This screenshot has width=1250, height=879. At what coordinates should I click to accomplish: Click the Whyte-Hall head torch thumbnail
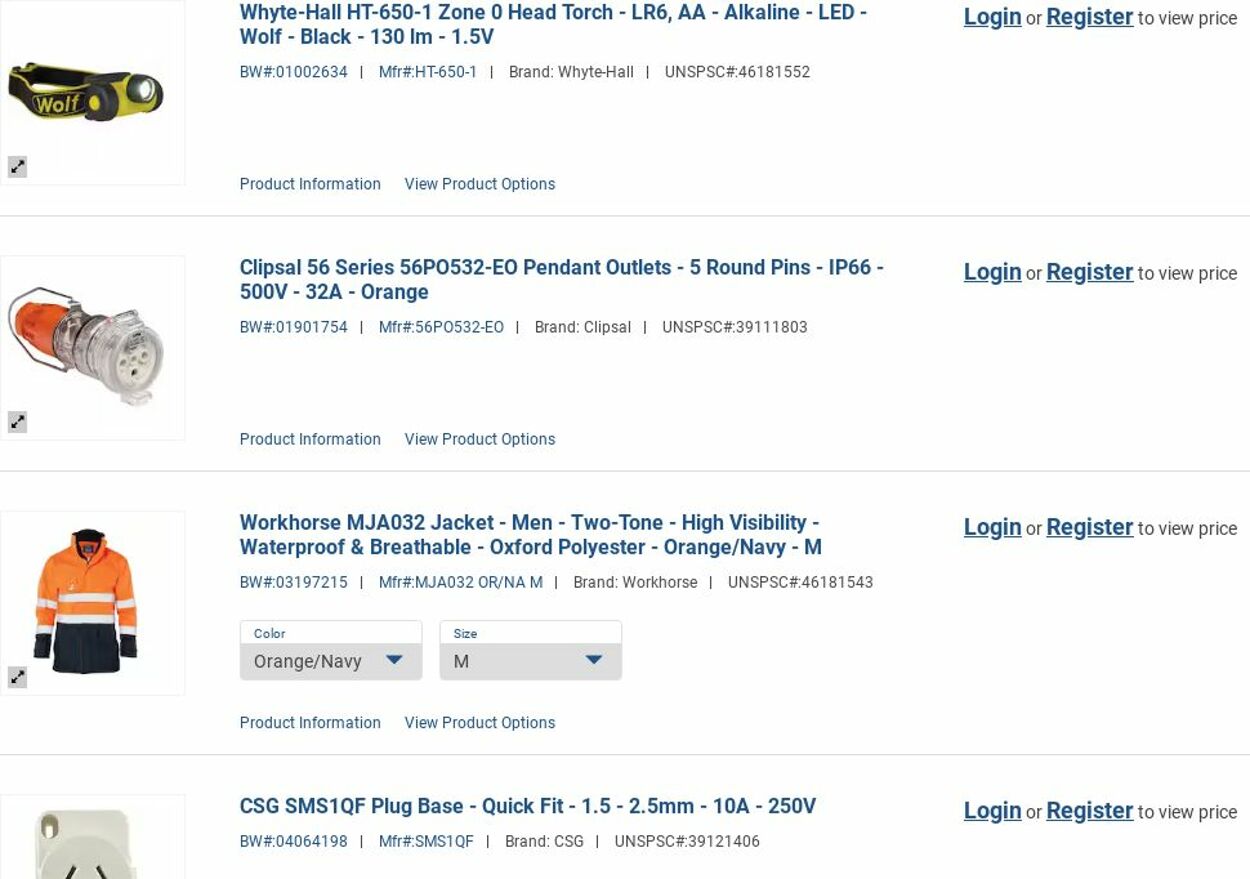pyautogui.click(x=92, y=93)
